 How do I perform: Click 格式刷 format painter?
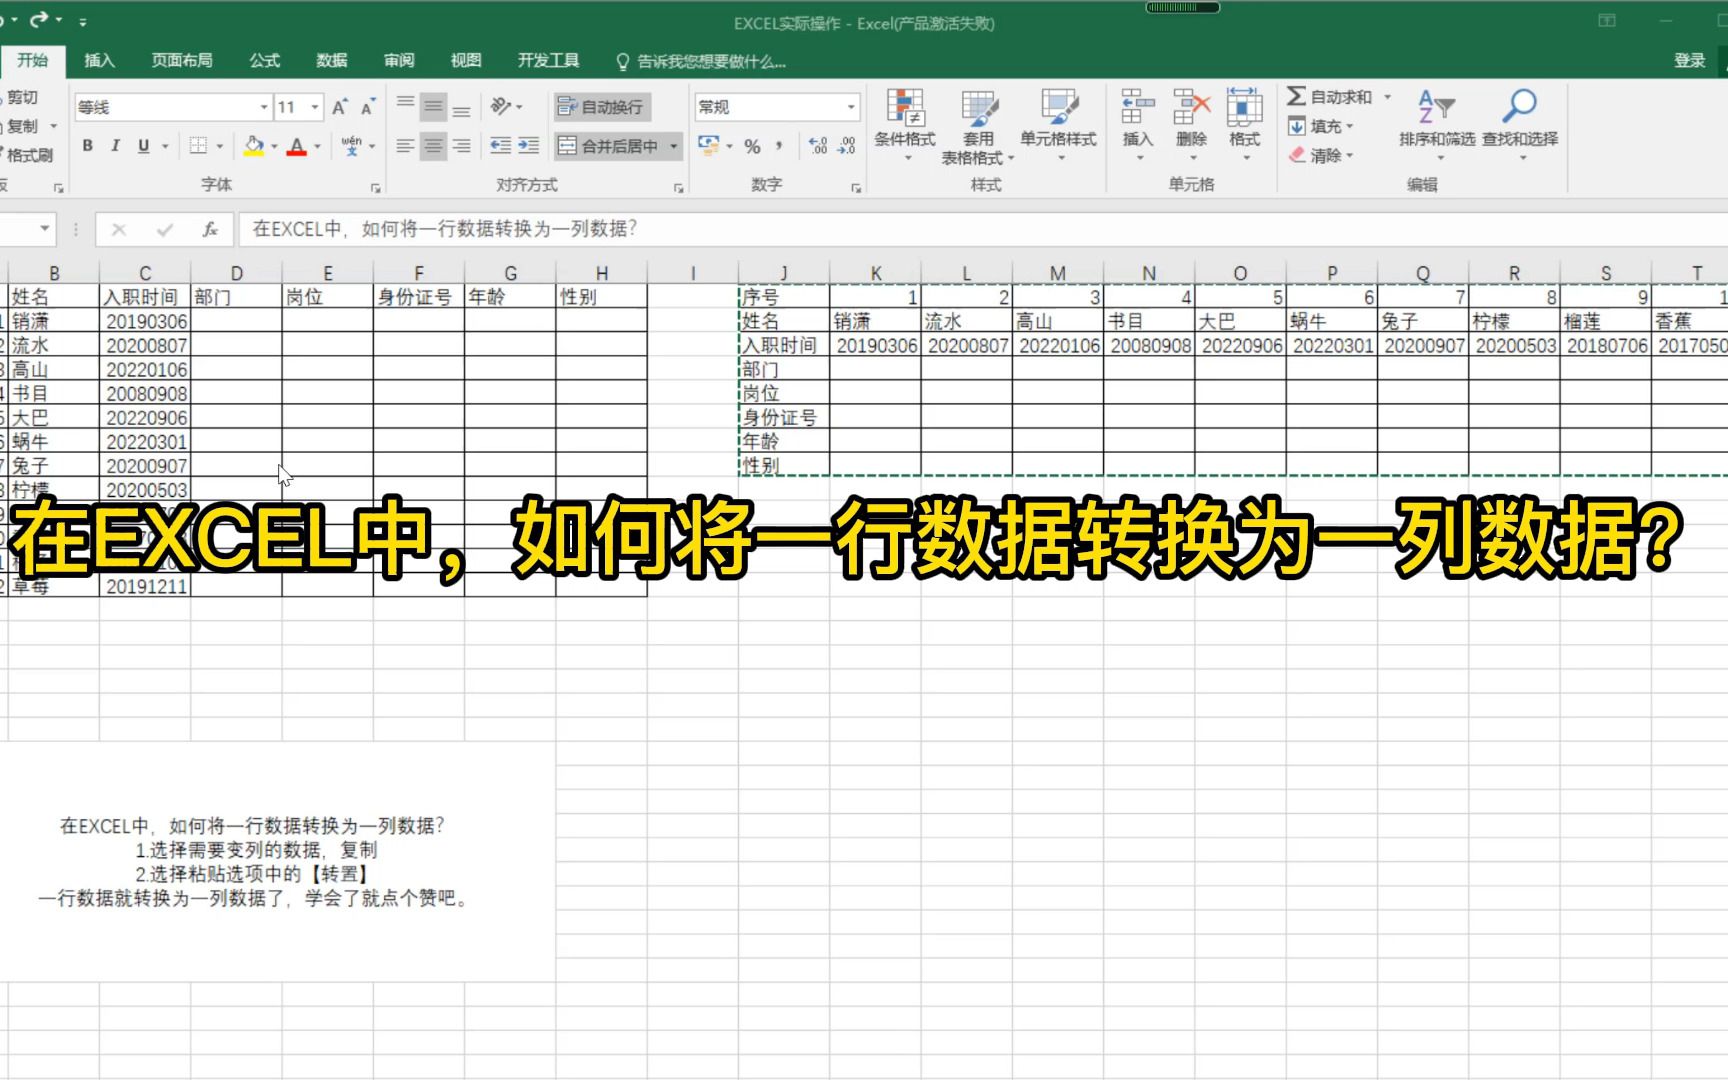click(27, 155)
